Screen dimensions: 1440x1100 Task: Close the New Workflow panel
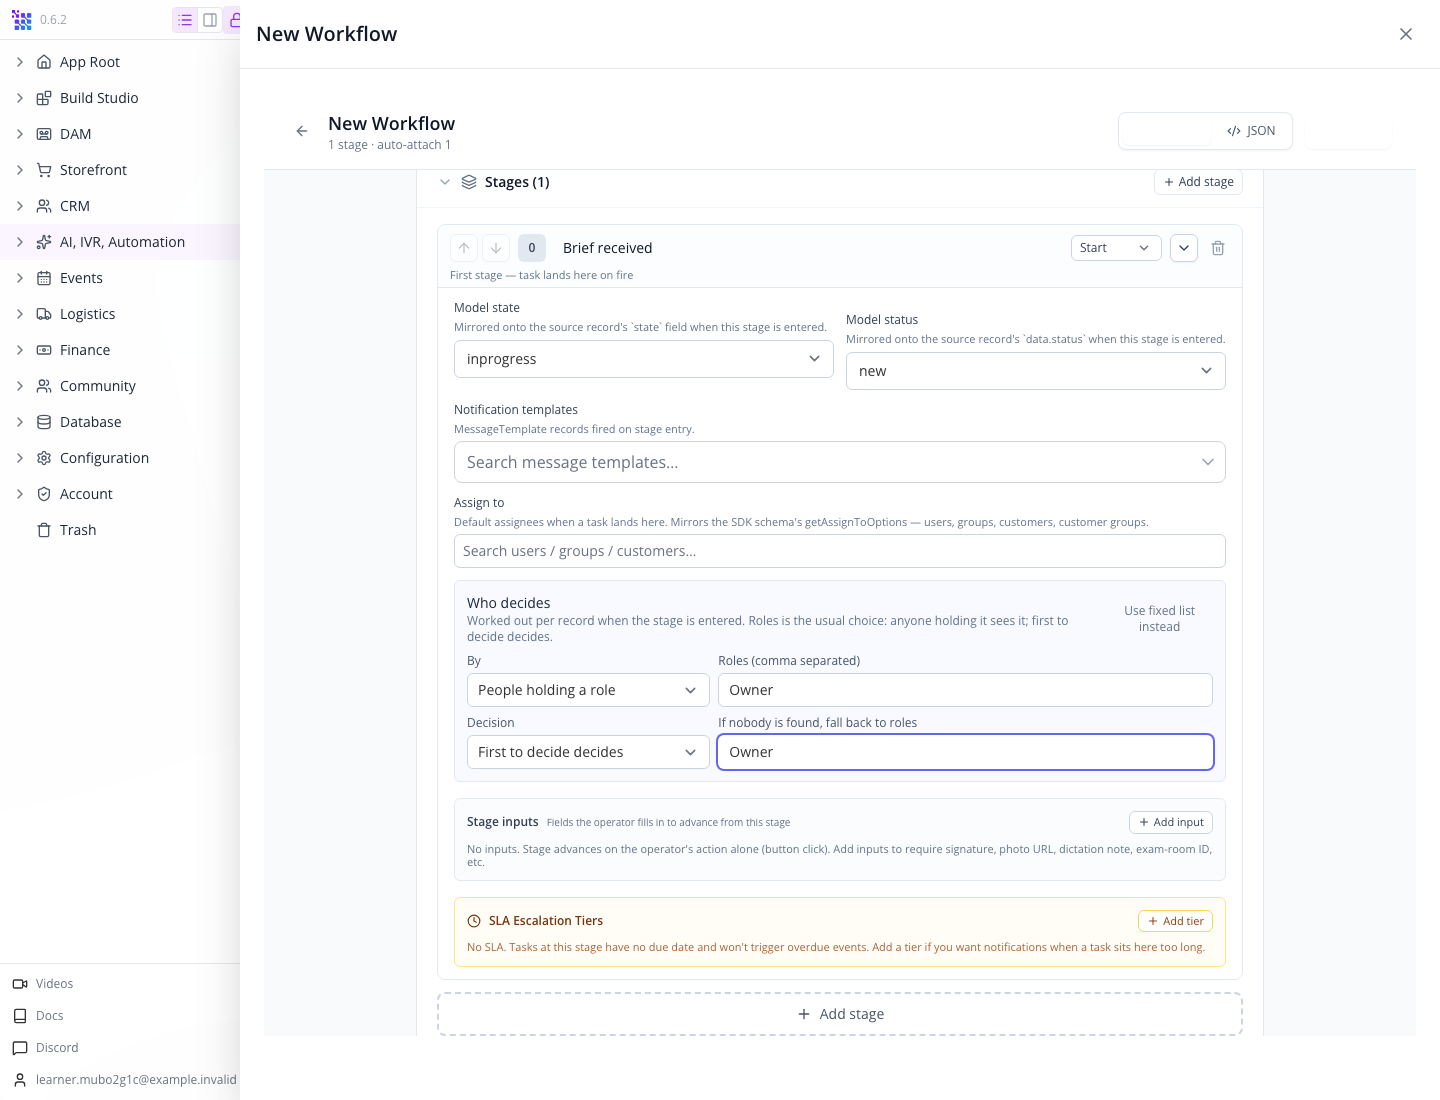pyautogui.click(x=1406, y=34)
